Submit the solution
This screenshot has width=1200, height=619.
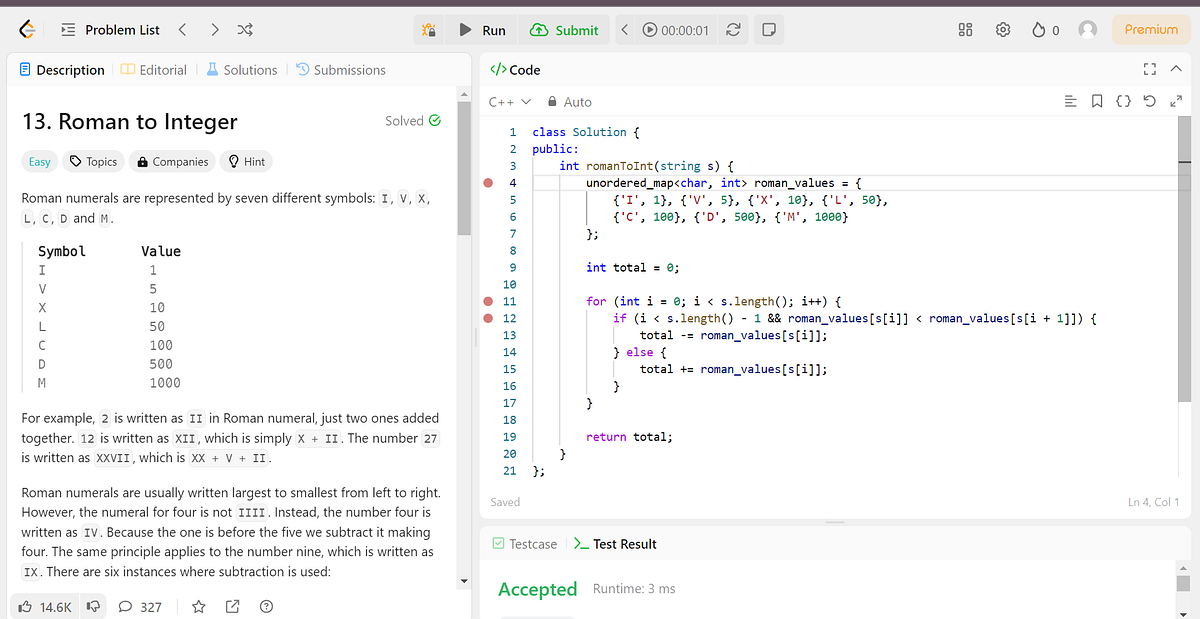click(564, 30)
